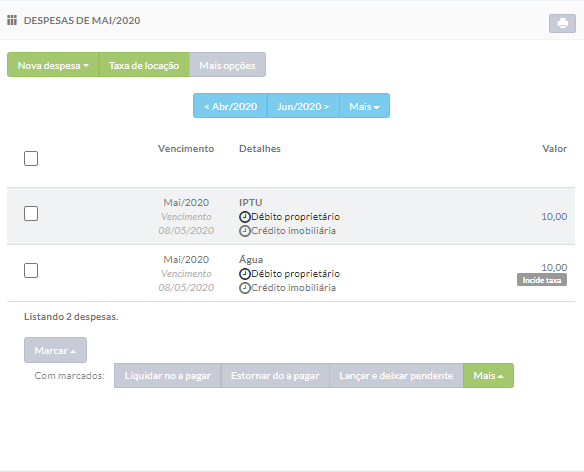
Task: Click Água due date 08/05/2020
Action: click(186, 288)
